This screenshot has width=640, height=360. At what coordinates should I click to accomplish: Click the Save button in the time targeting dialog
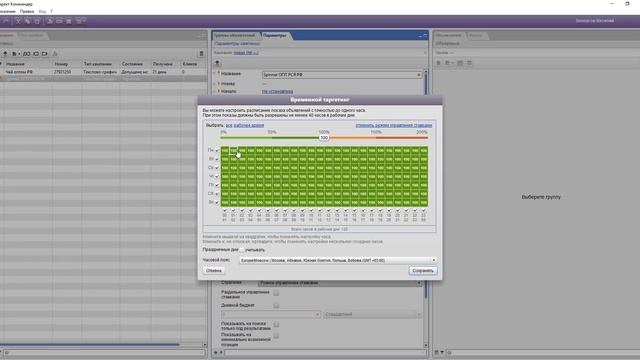(423, 271)
